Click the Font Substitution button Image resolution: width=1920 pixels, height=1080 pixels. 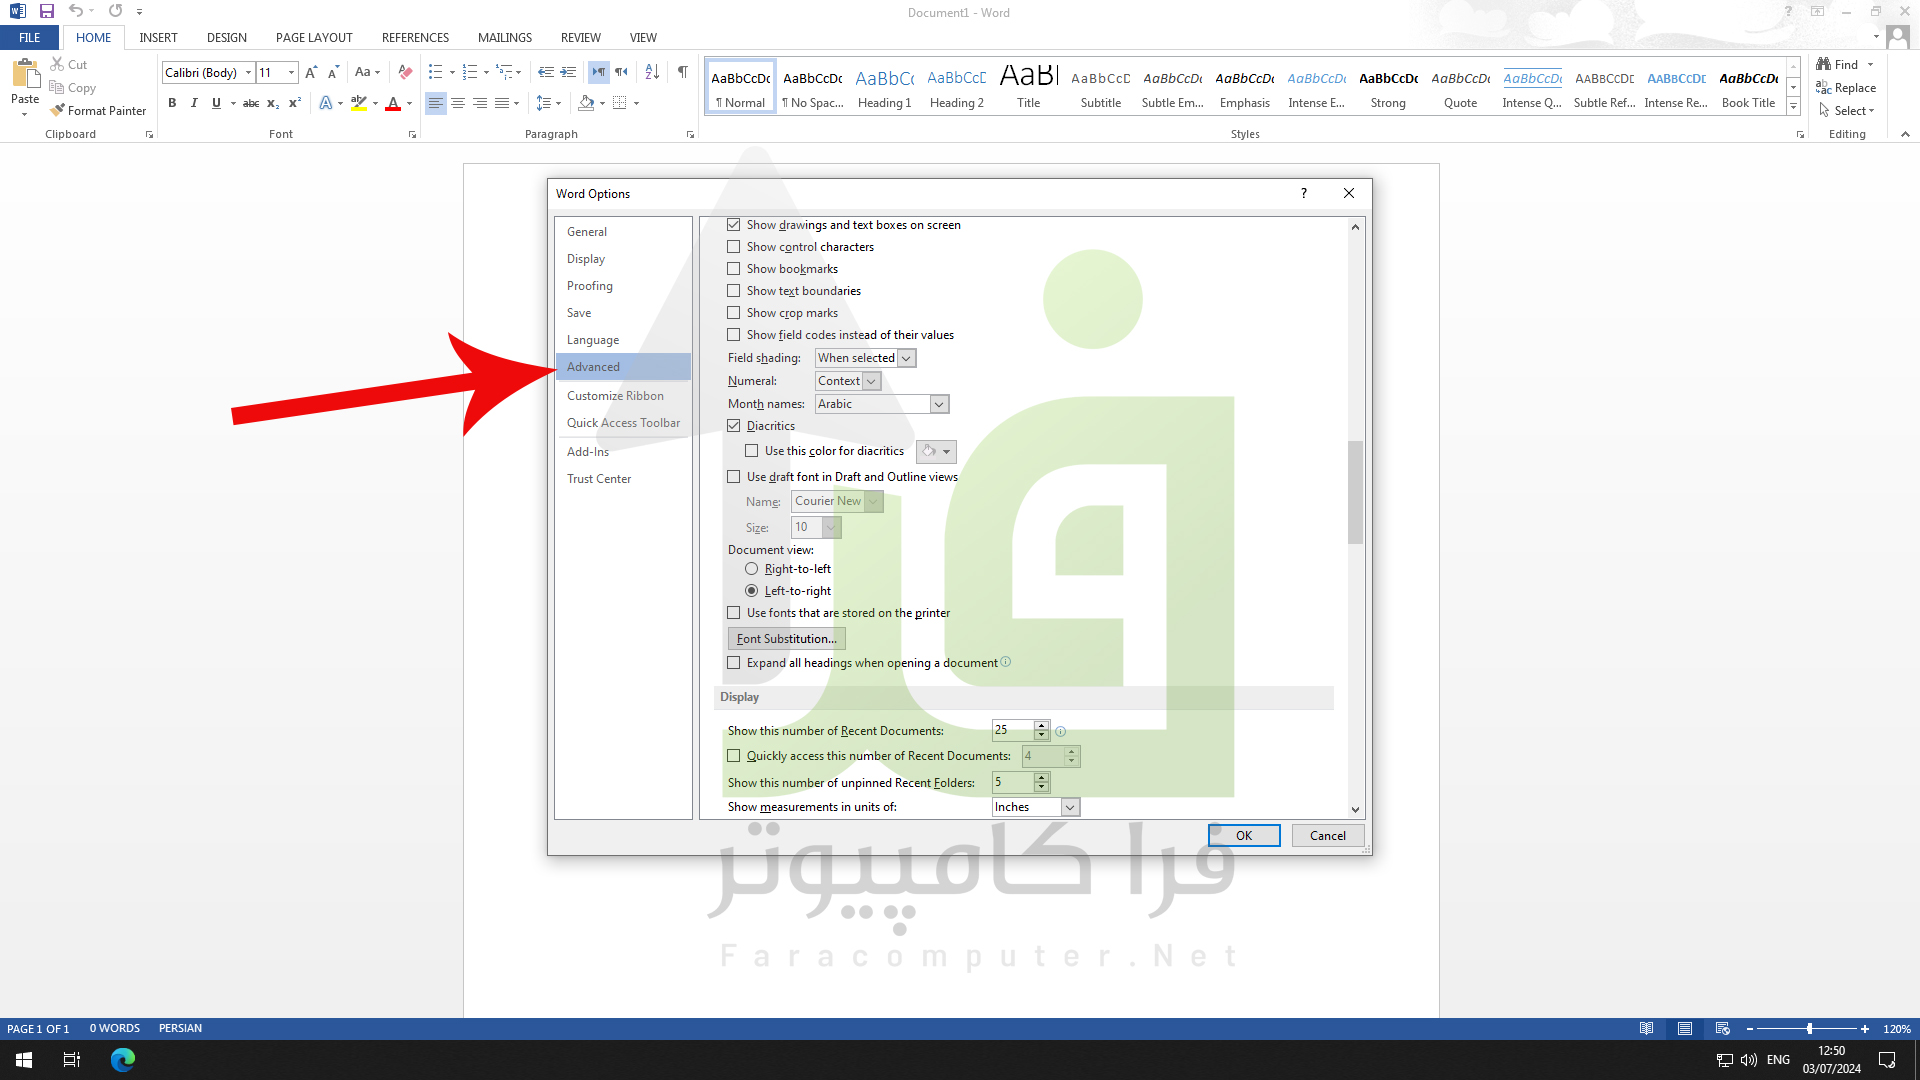coord(786,639)
